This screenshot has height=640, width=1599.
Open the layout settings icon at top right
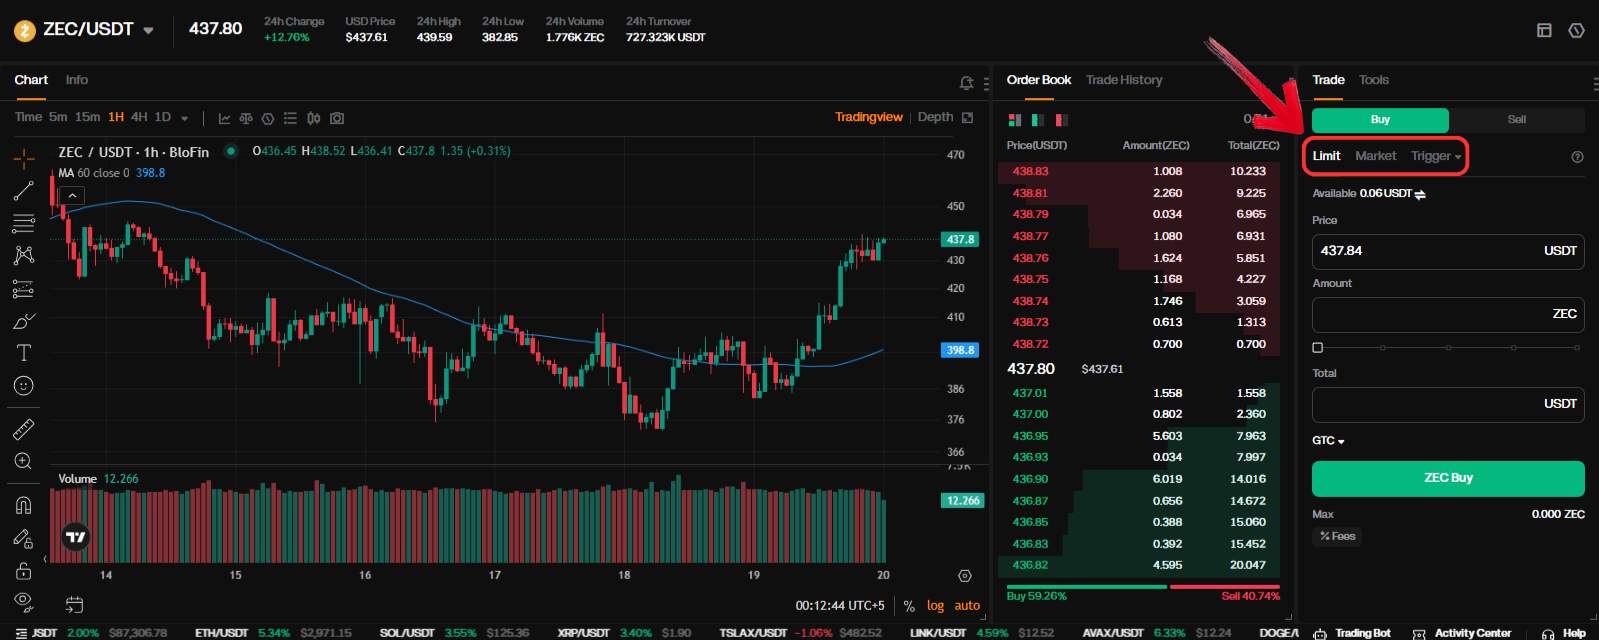click(x=1544, y=30)
